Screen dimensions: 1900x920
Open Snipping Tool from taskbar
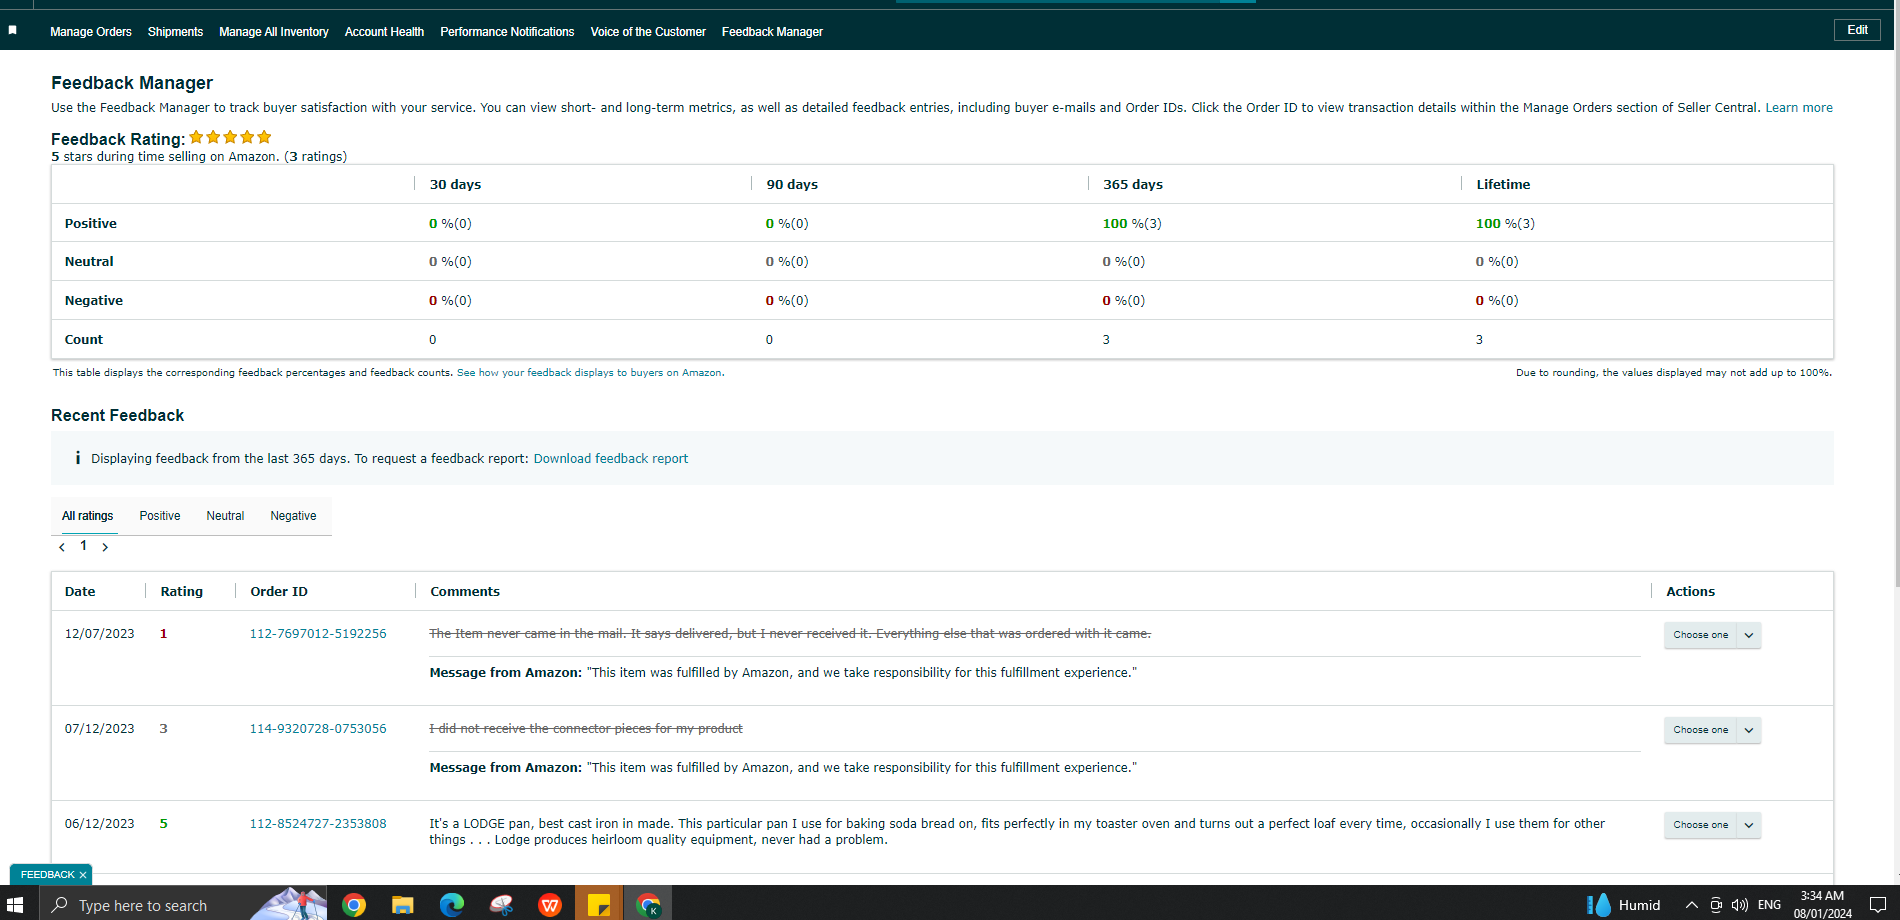coord(501,905)
